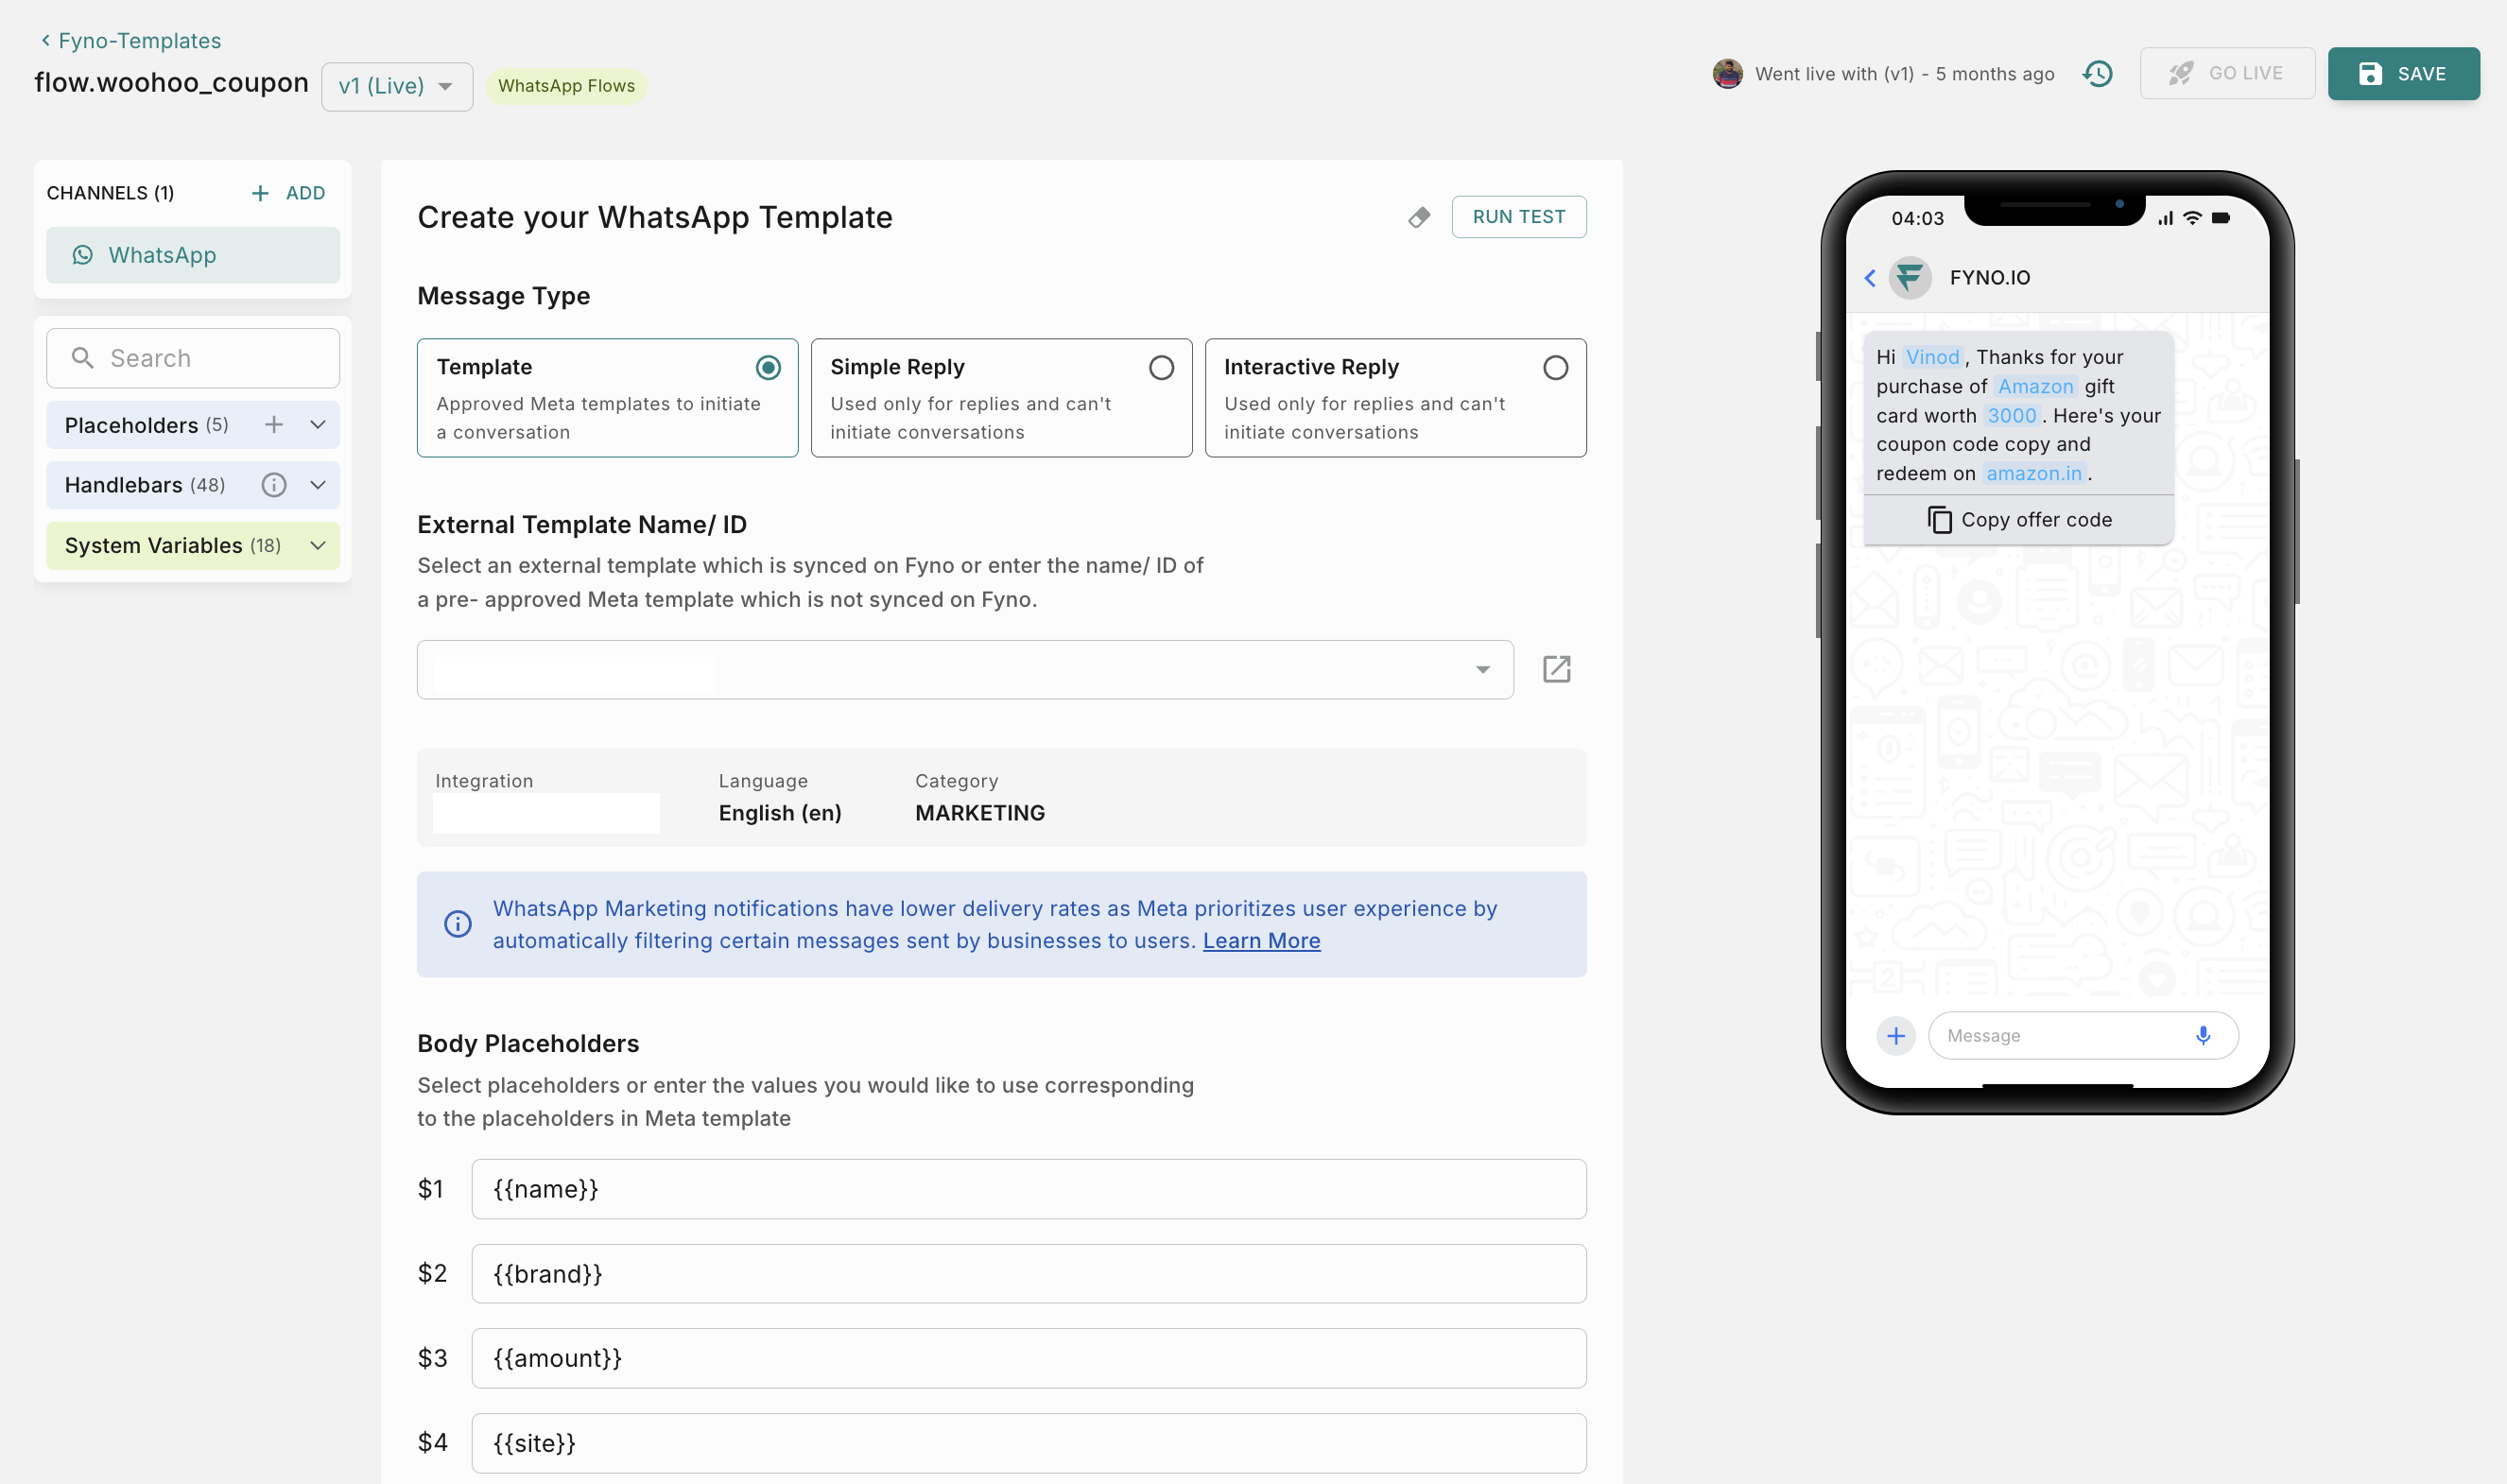Click the microphone icon in the message bar
The height and width of the screenshot is (1484, 2507).
point(2203,1035)
